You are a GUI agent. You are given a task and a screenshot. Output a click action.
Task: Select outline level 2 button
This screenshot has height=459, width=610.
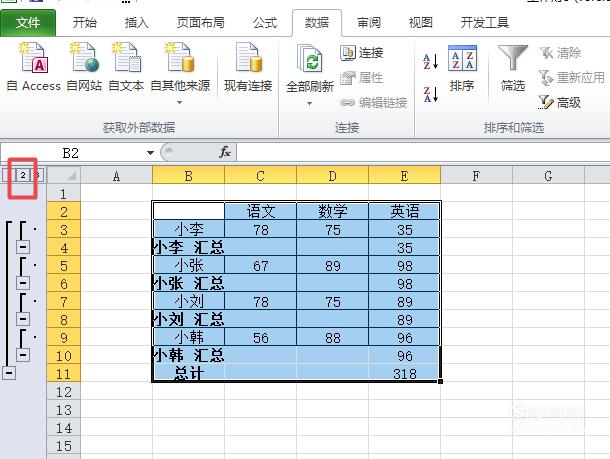click(23, 175)
